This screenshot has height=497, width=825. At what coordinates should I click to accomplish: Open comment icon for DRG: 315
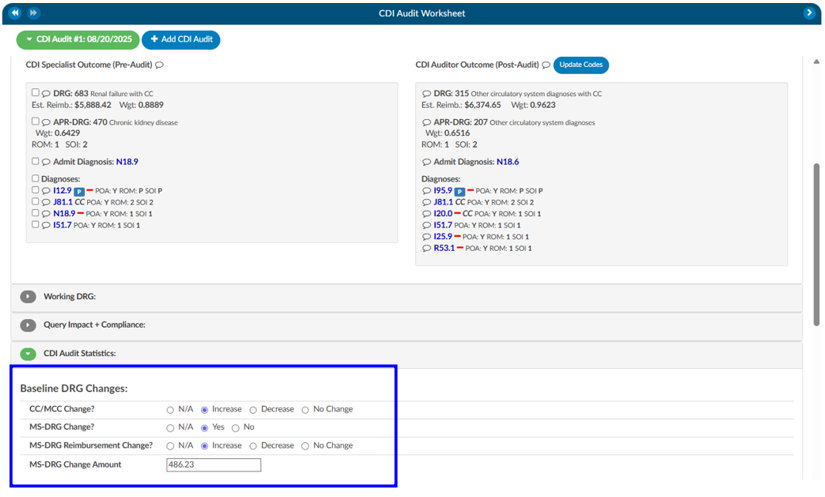coord(427,94)
